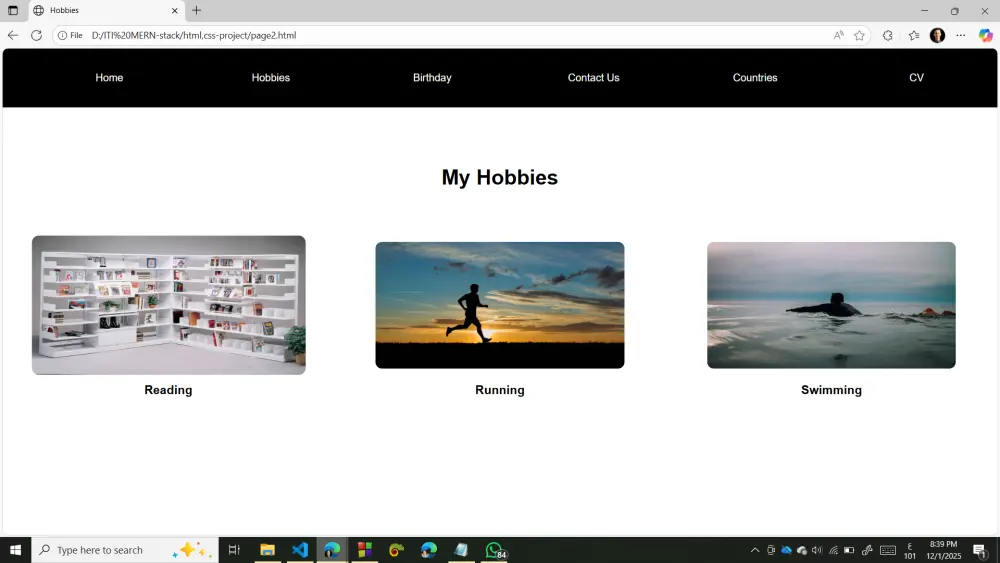Select the Hobbies browser tab
Image resolution: width=1000 pixels, height=563 pixels.
(105, 10)
